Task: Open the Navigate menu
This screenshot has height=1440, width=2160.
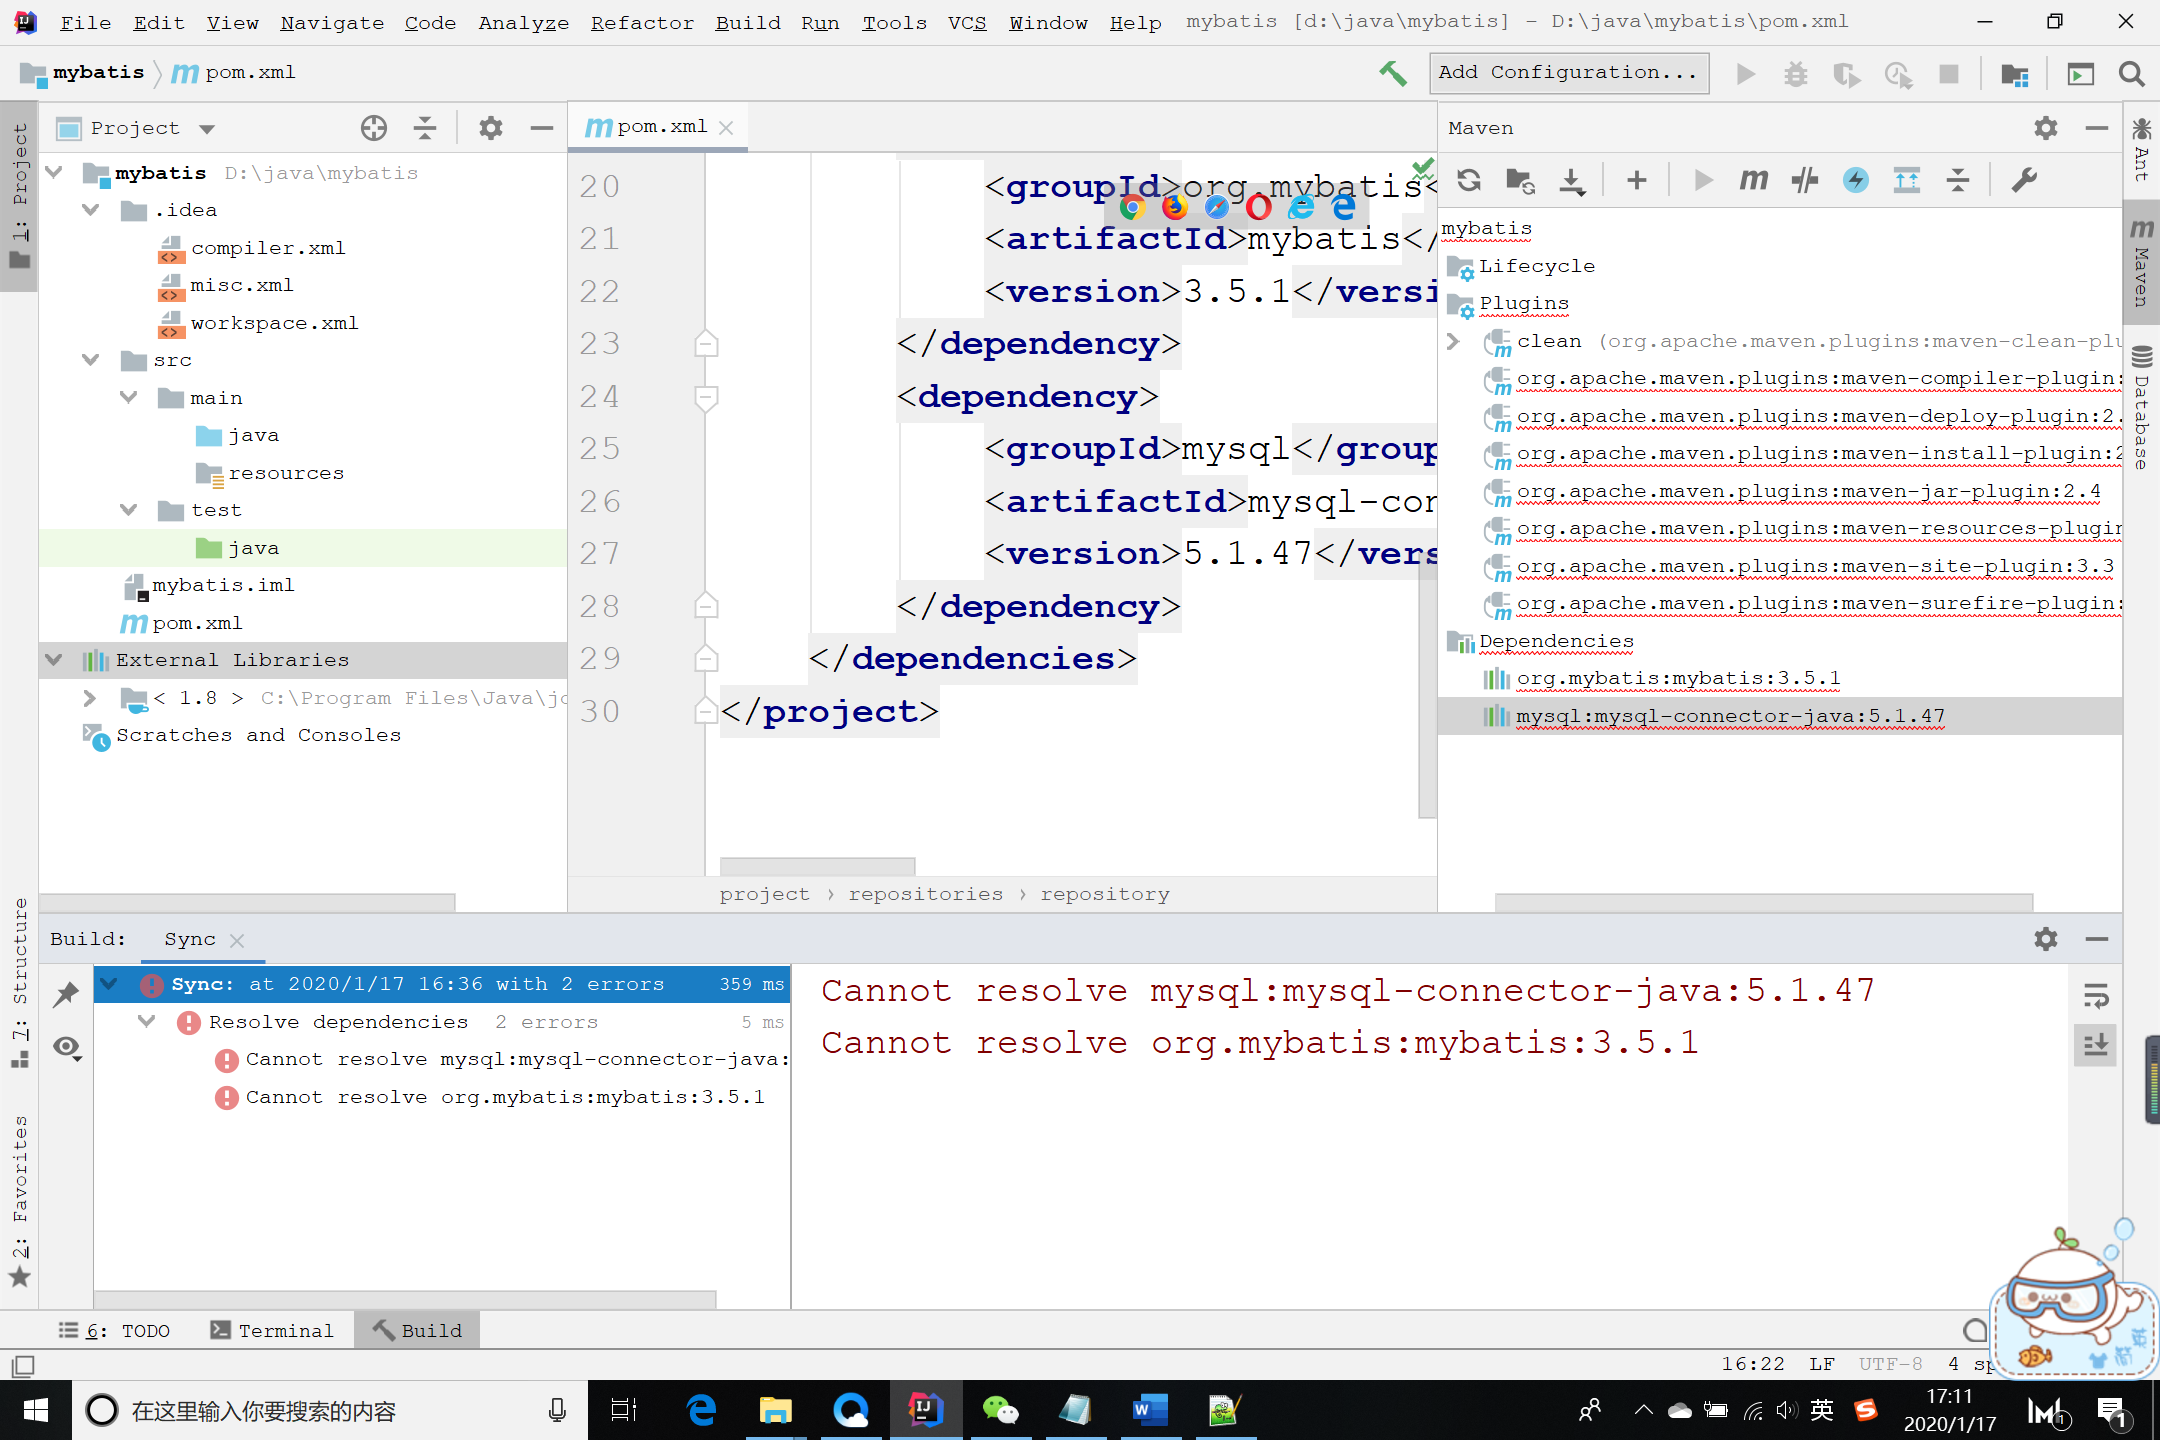Action: (332, 22)
